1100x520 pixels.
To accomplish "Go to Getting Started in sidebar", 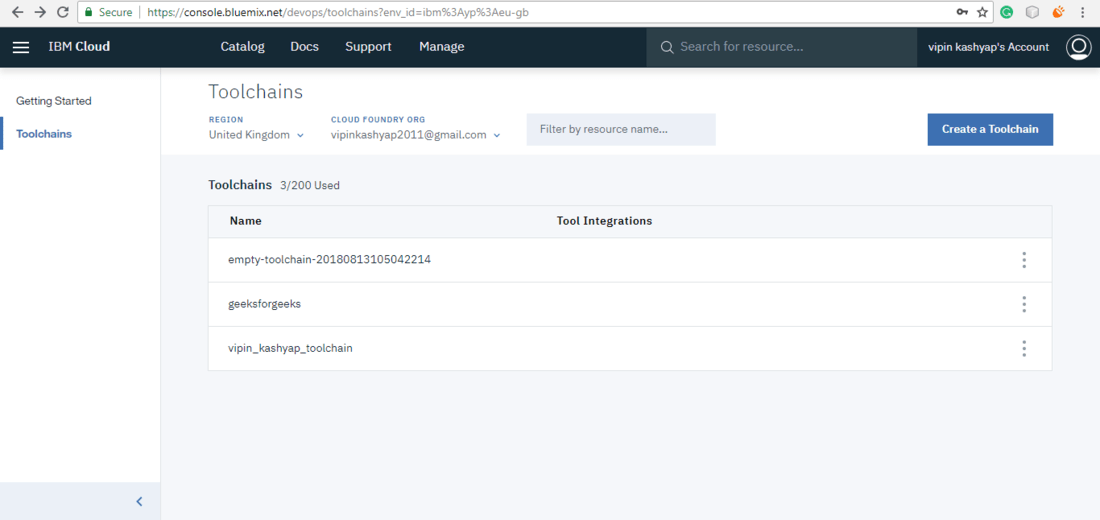I will point(54,101).
